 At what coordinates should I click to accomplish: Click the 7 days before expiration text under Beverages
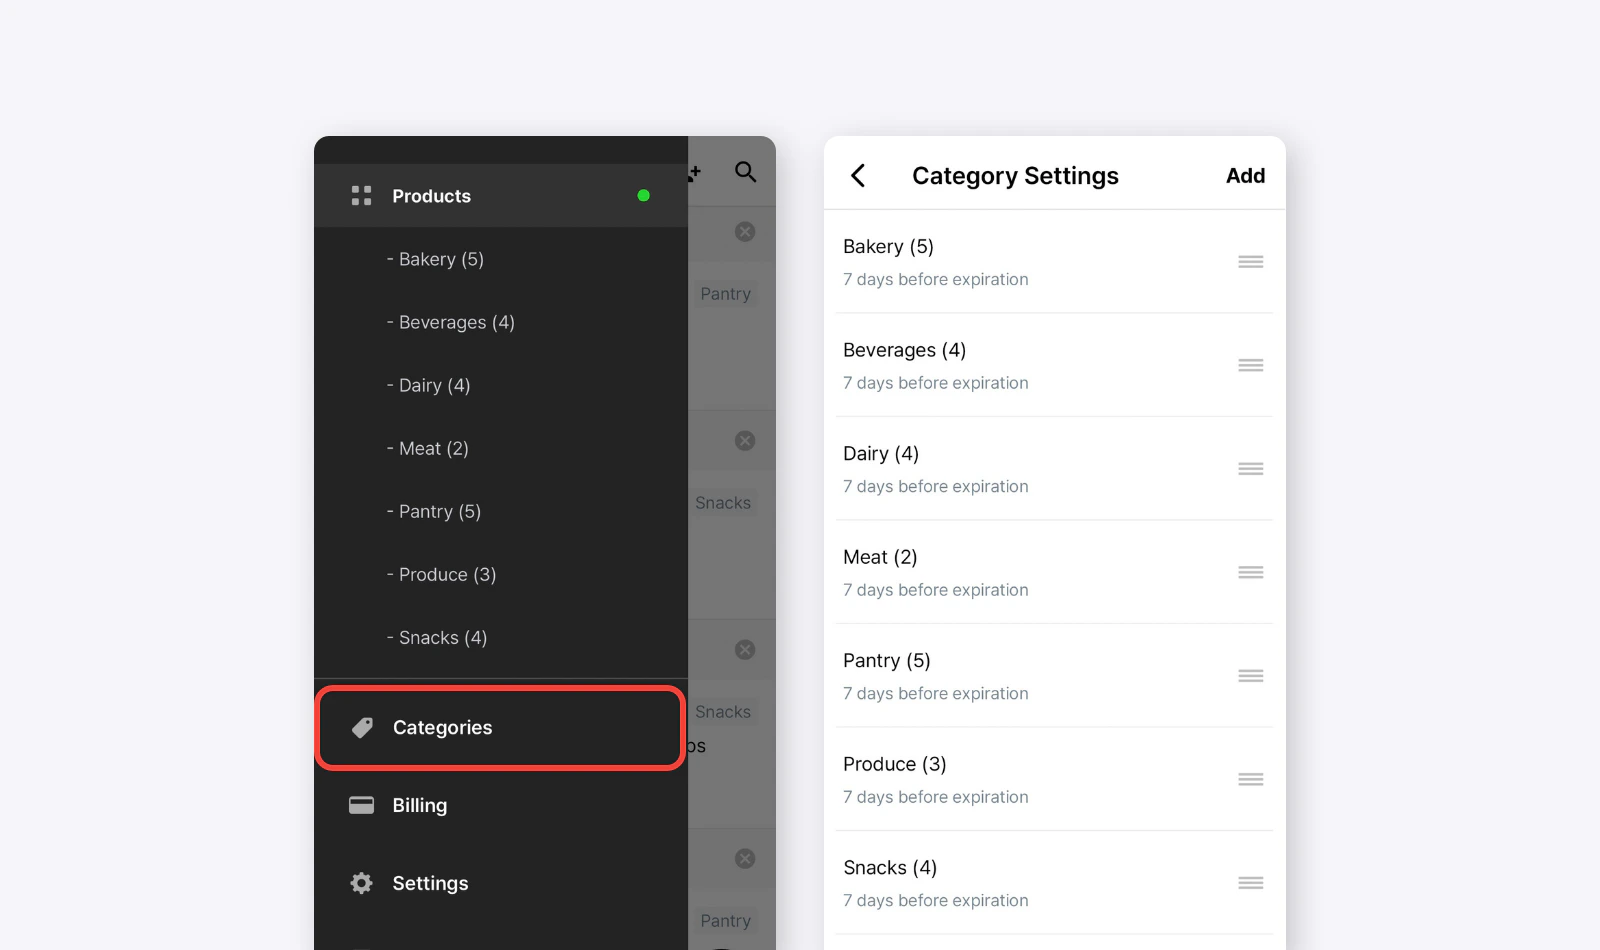[935, 382]
